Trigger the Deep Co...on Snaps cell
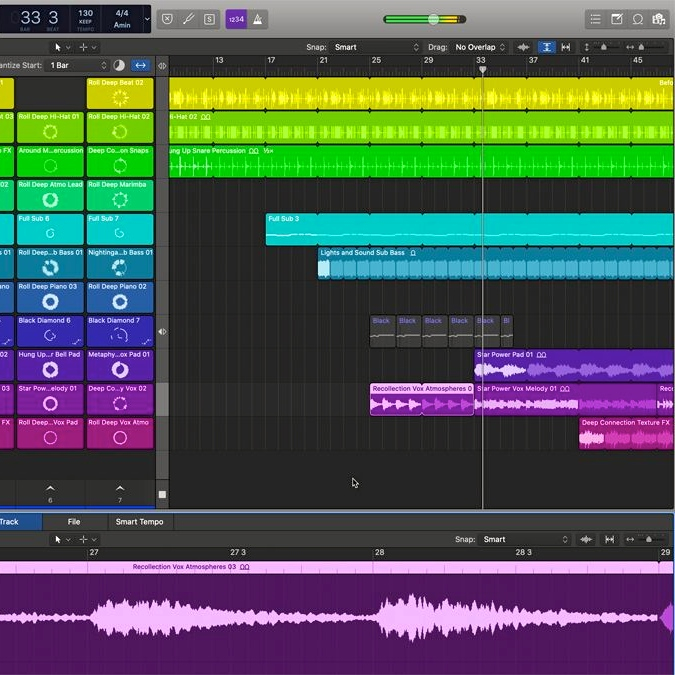 (x=120, y=161)
